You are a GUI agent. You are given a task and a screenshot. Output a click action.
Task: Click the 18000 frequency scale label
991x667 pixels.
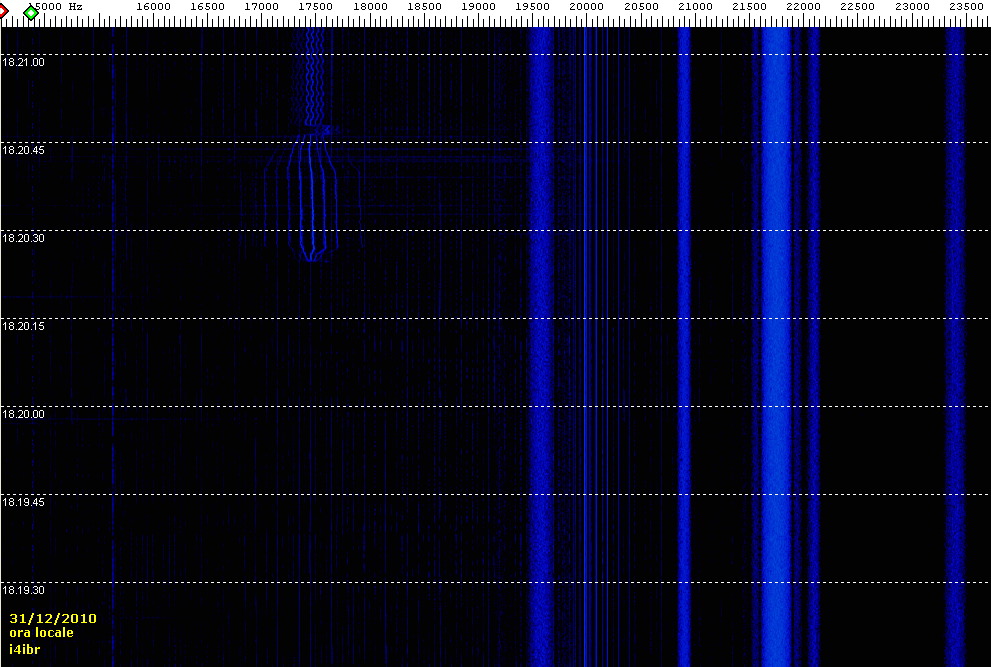click(370, 6)
